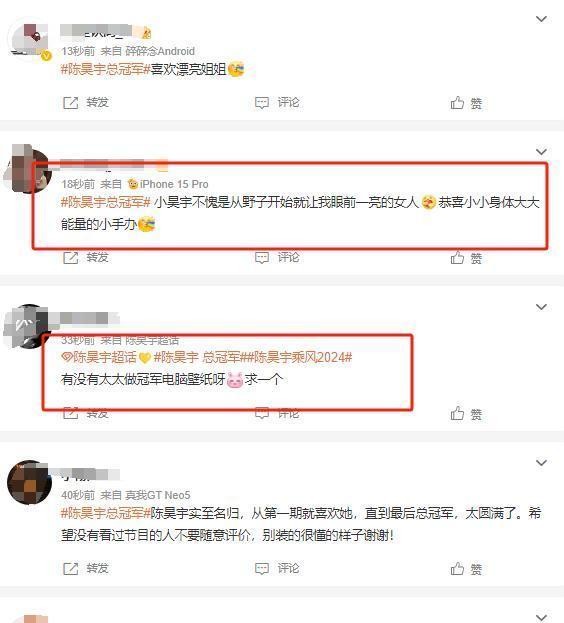Like the 冠军电脑壁纸 post via thumbs-up icon
564x623 pixels.
[457, 414]
